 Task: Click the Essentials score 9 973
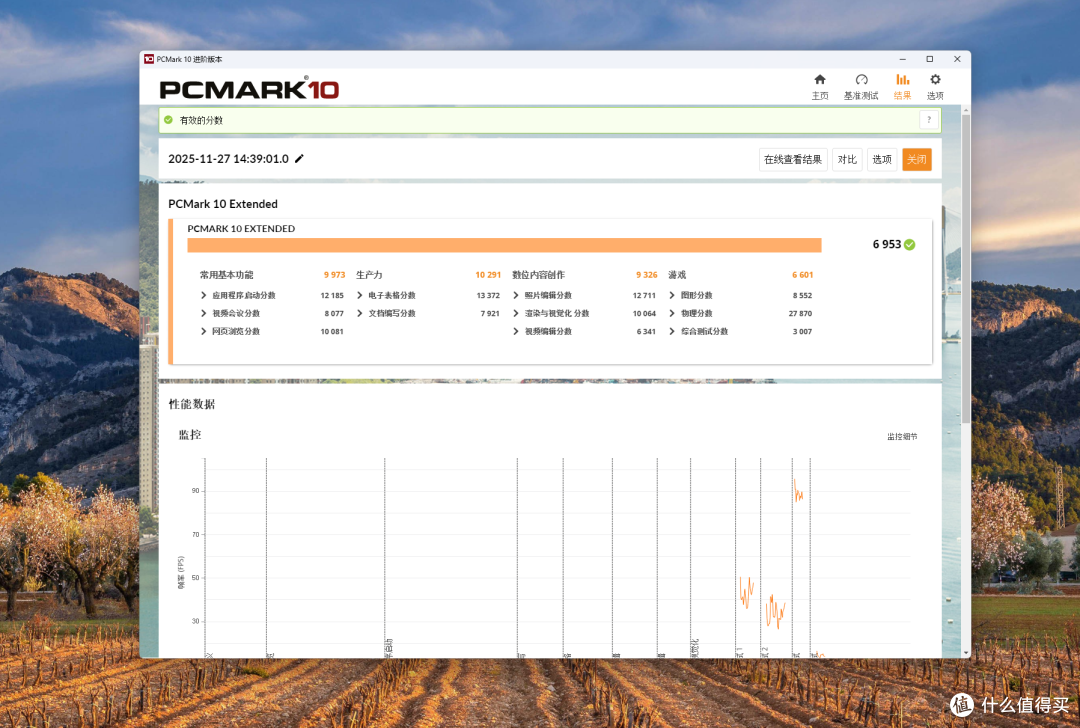coord(334,275)
